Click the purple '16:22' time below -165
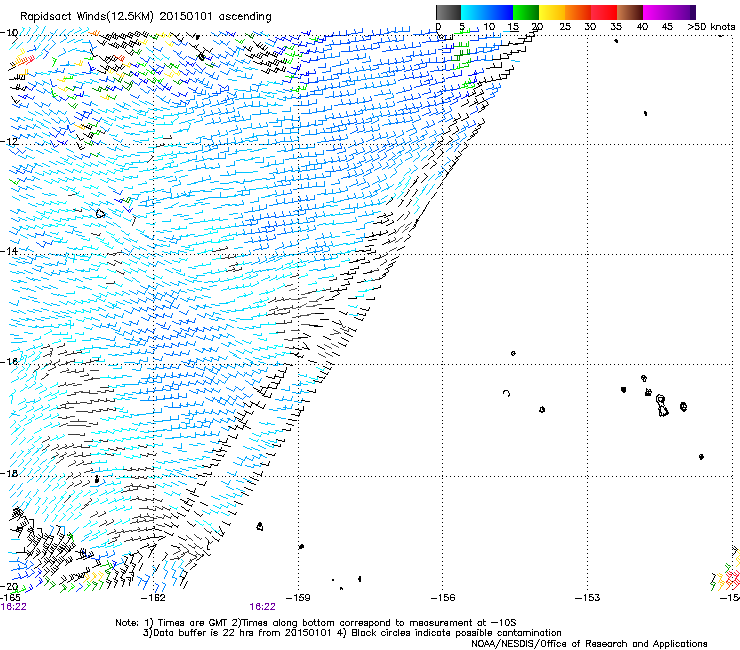Viewport: 740px width, 650px height. [14, 607]
